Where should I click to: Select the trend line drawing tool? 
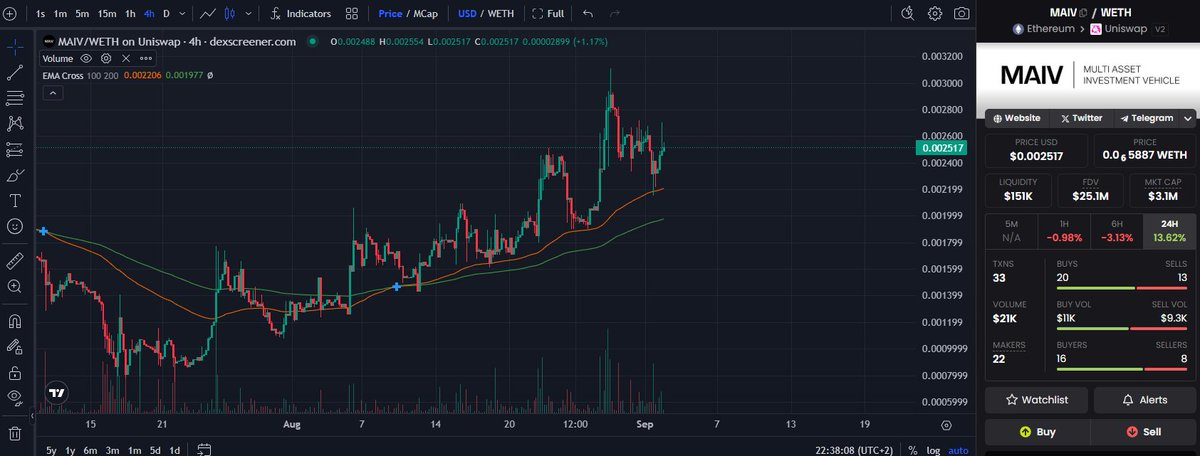tap(15, 72)
